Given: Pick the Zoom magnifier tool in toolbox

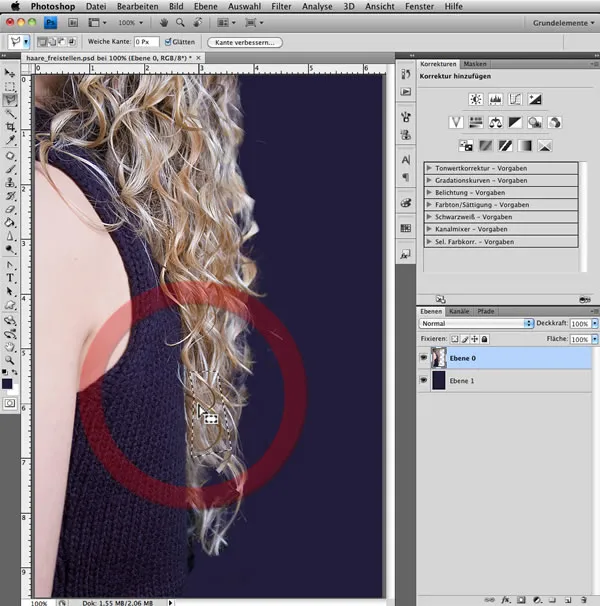Looking at the screenshot, I should tap(10, 358).
